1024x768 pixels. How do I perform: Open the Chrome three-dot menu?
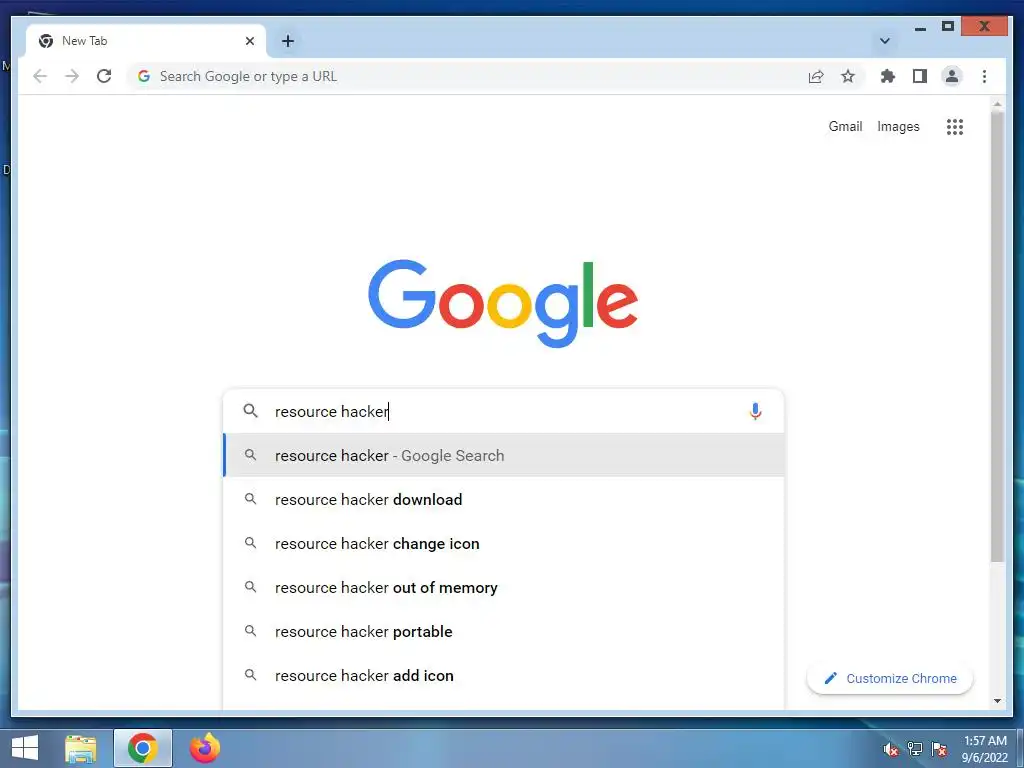(x=984, y=76)
